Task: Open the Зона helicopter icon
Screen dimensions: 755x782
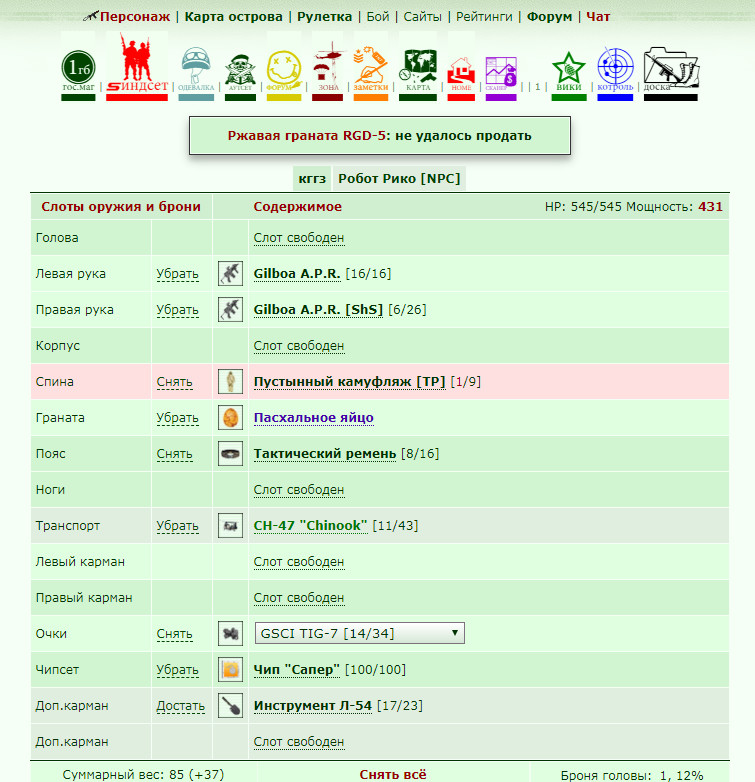Action: (x=328, y=71)
